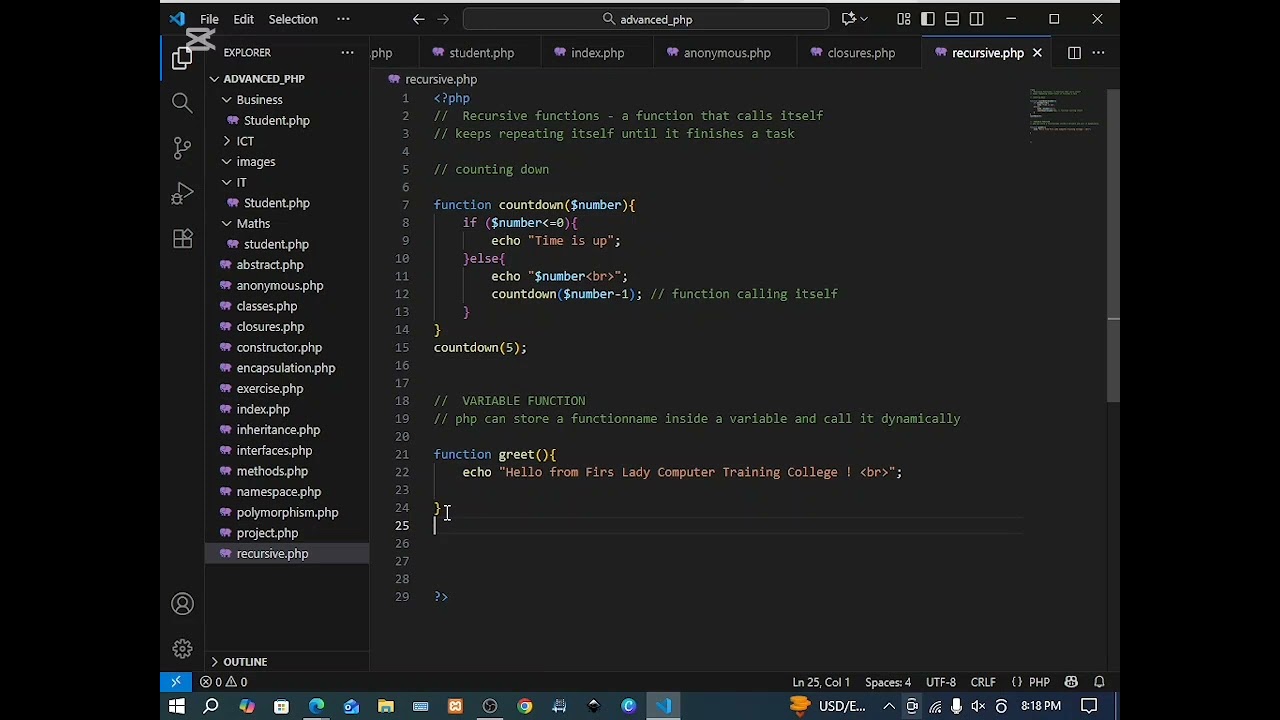Image resolution: width=1280 pixels, height=720 pixels.
Task: Click the Explorer more actions ellipsis
Action: click(347, 52)
